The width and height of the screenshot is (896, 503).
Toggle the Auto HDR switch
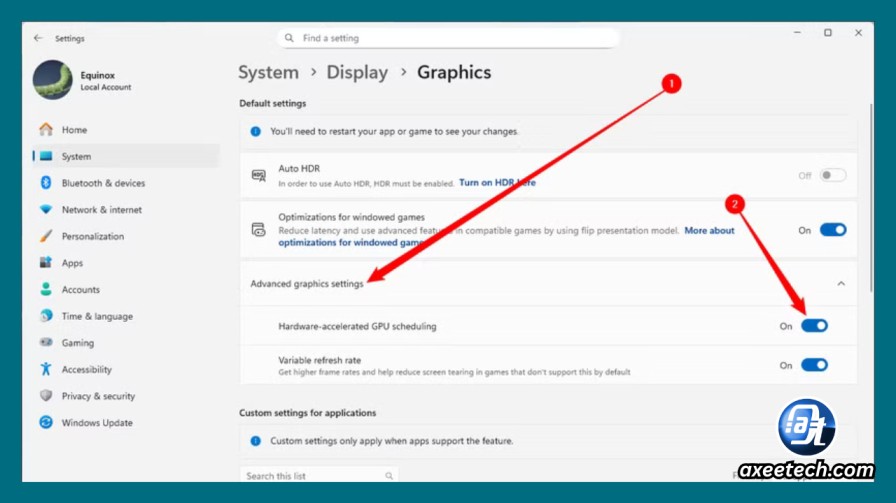(833, 175)
